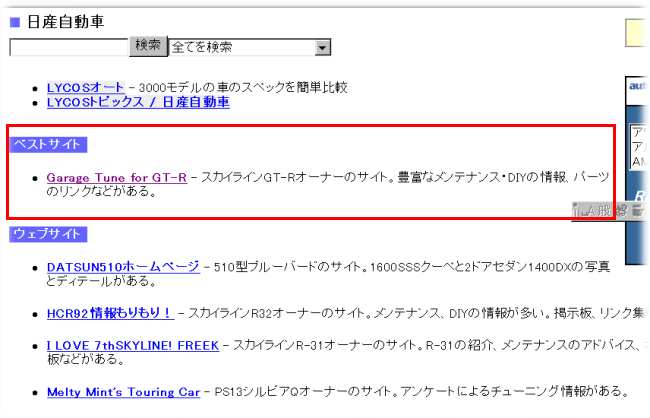Click the blue square icon beside 日産自動車

[x=15, y=22]
